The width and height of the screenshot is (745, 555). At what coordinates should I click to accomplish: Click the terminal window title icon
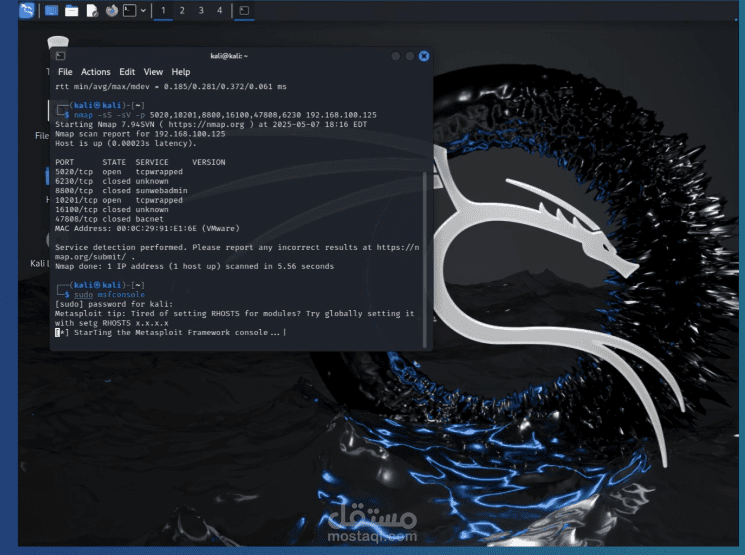60,56
